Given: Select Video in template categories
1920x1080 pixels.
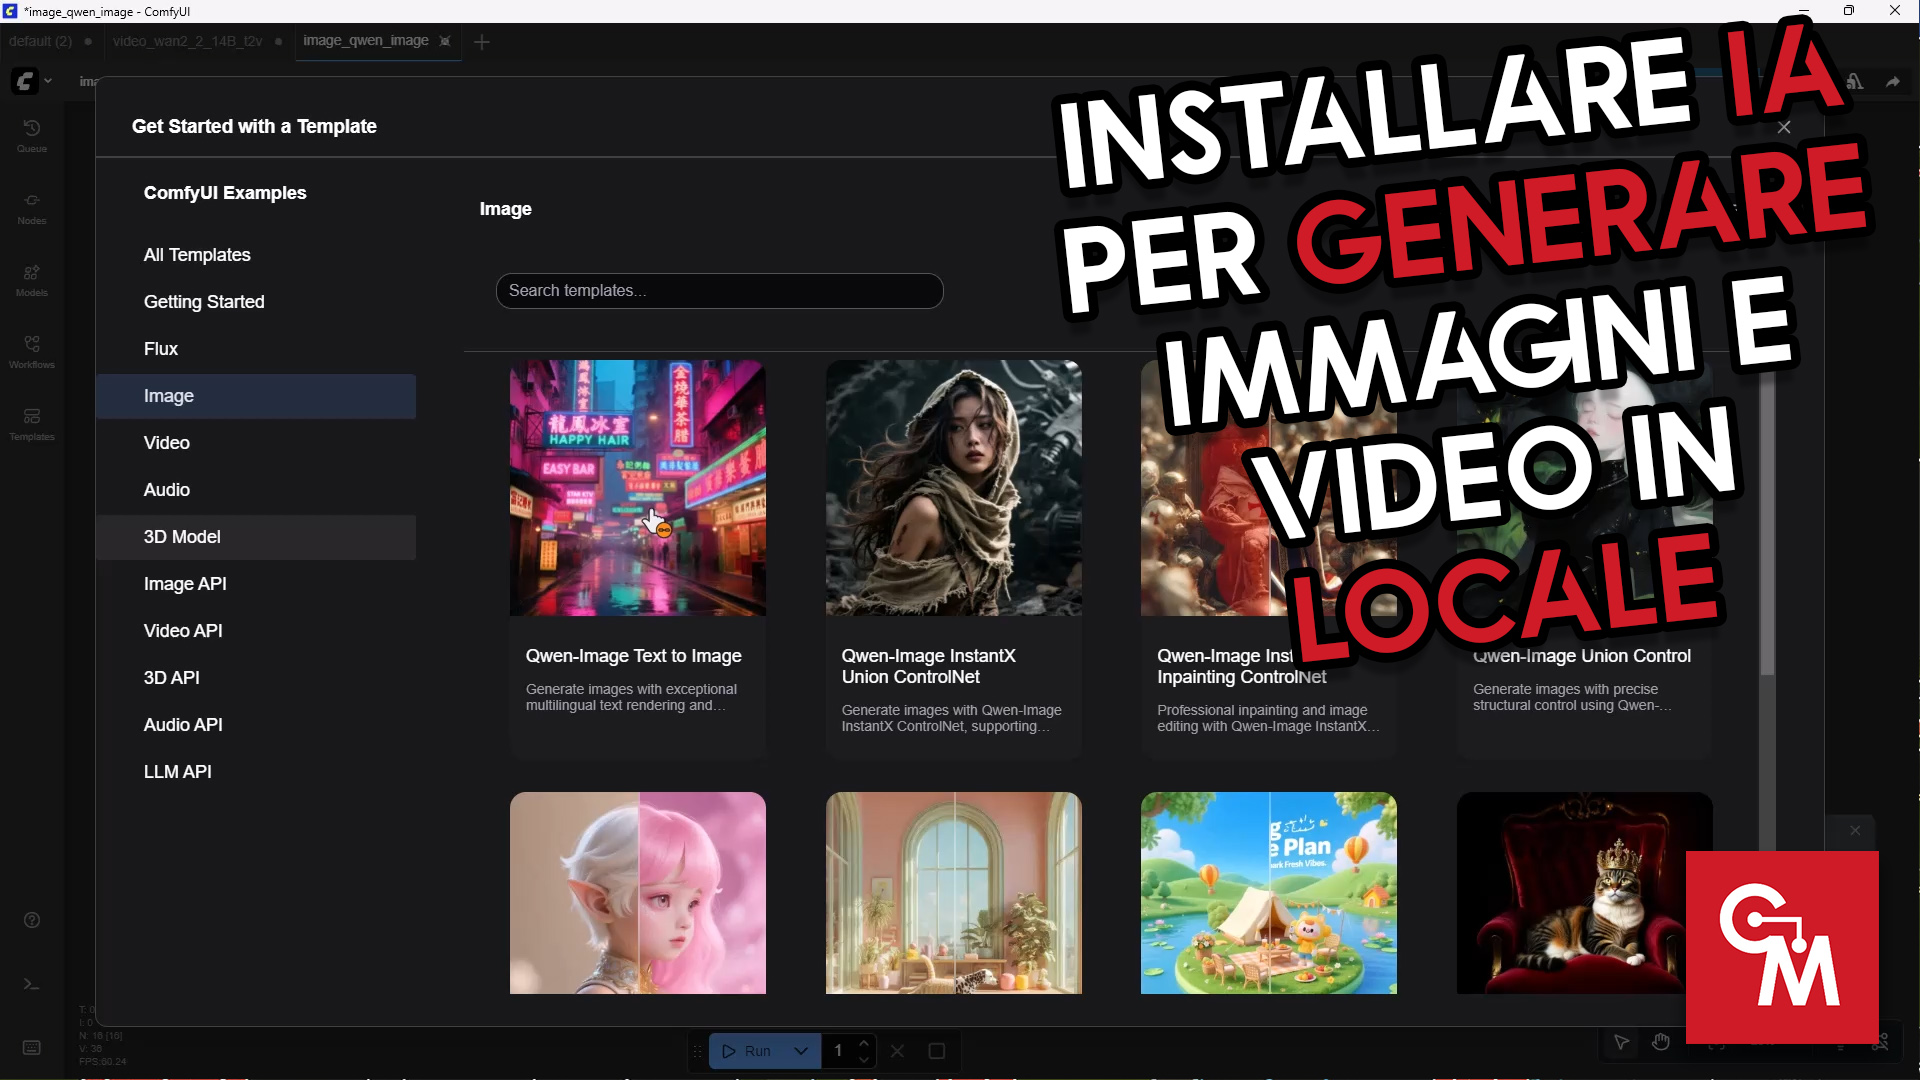Looking at the screenshot, I should (166, 443).
